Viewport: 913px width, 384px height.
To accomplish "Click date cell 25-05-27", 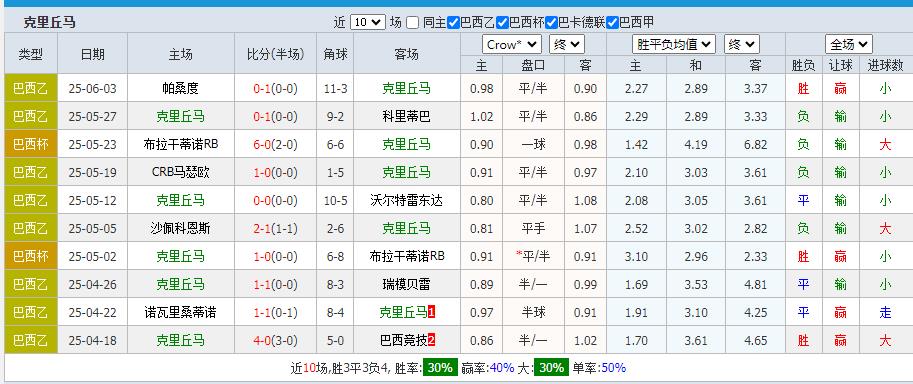I will (x=93, y=117).
